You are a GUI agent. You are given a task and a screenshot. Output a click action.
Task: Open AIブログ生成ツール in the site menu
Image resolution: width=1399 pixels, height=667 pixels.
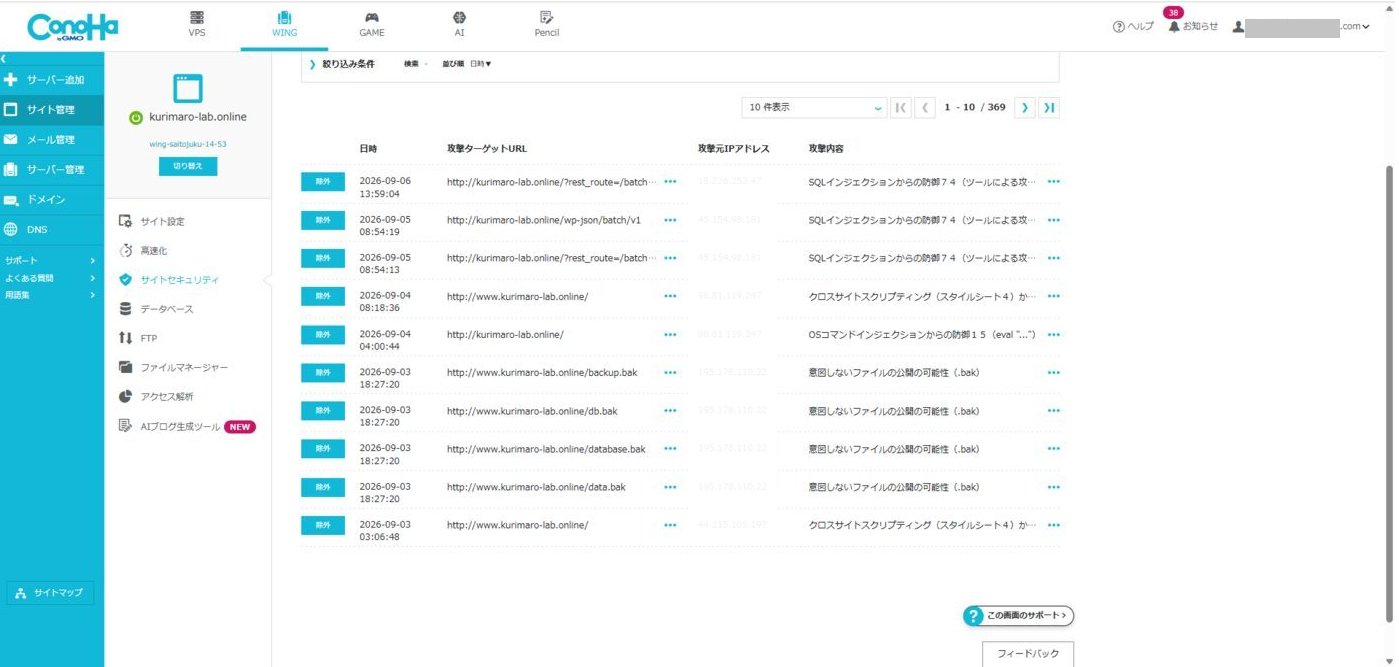pos(186,427)
